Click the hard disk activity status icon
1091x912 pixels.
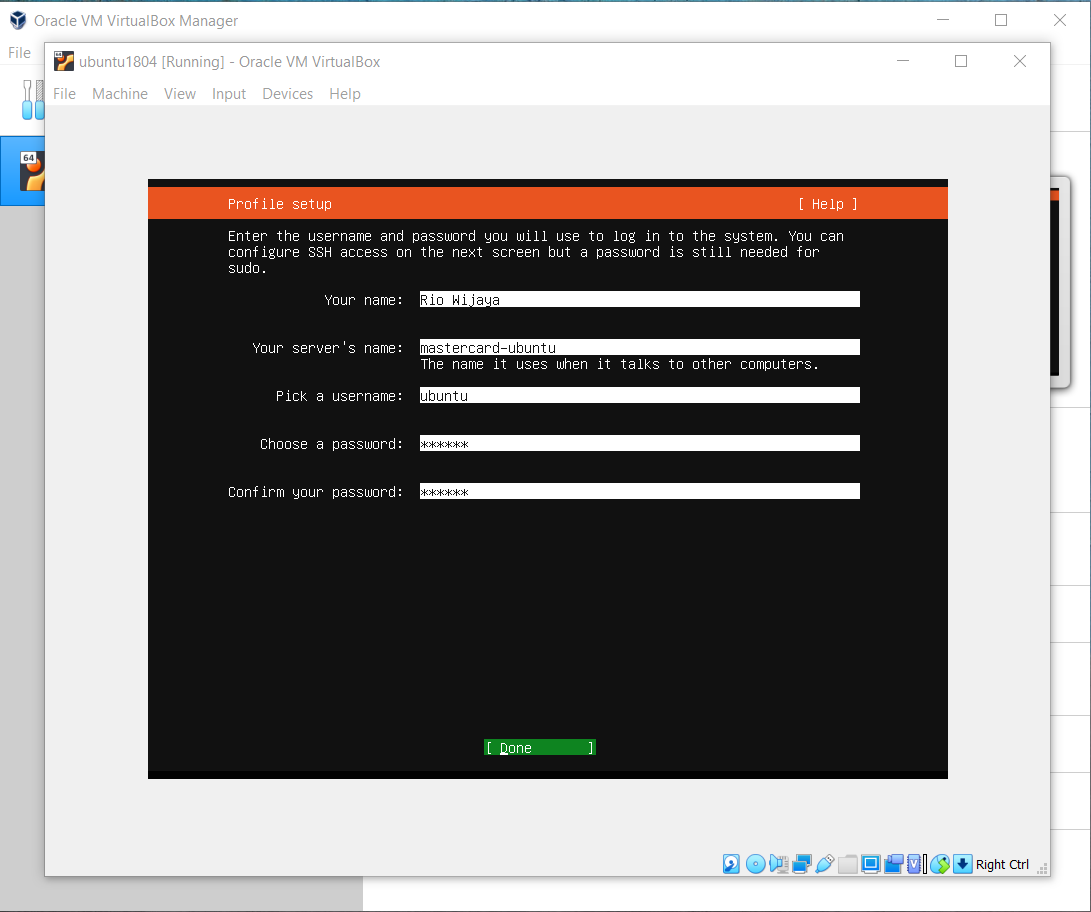click(x=732, y=864)
